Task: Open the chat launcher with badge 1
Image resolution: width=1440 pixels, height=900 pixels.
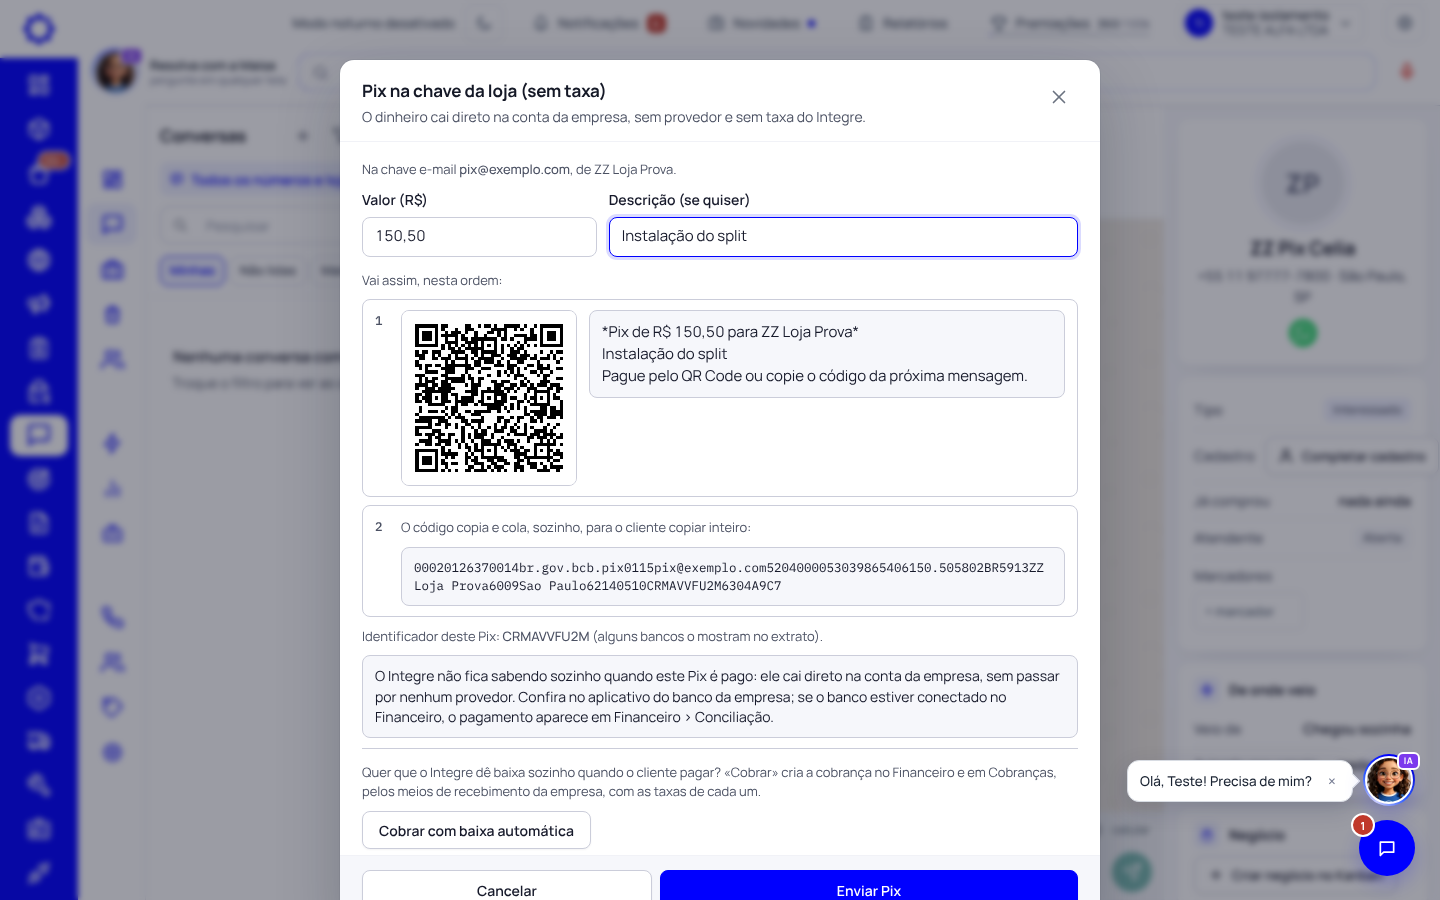Action: [1387, 848]
